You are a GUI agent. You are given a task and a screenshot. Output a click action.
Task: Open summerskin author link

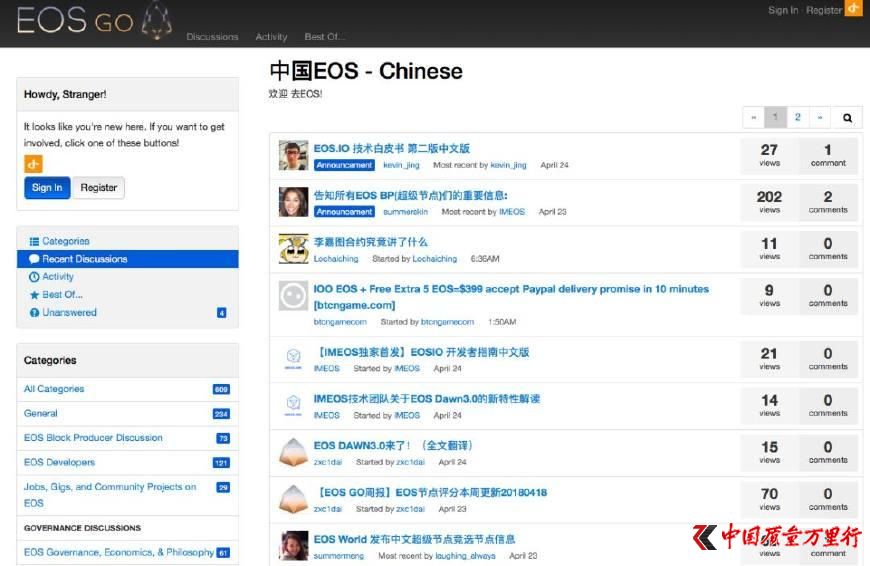pos(406,212)
